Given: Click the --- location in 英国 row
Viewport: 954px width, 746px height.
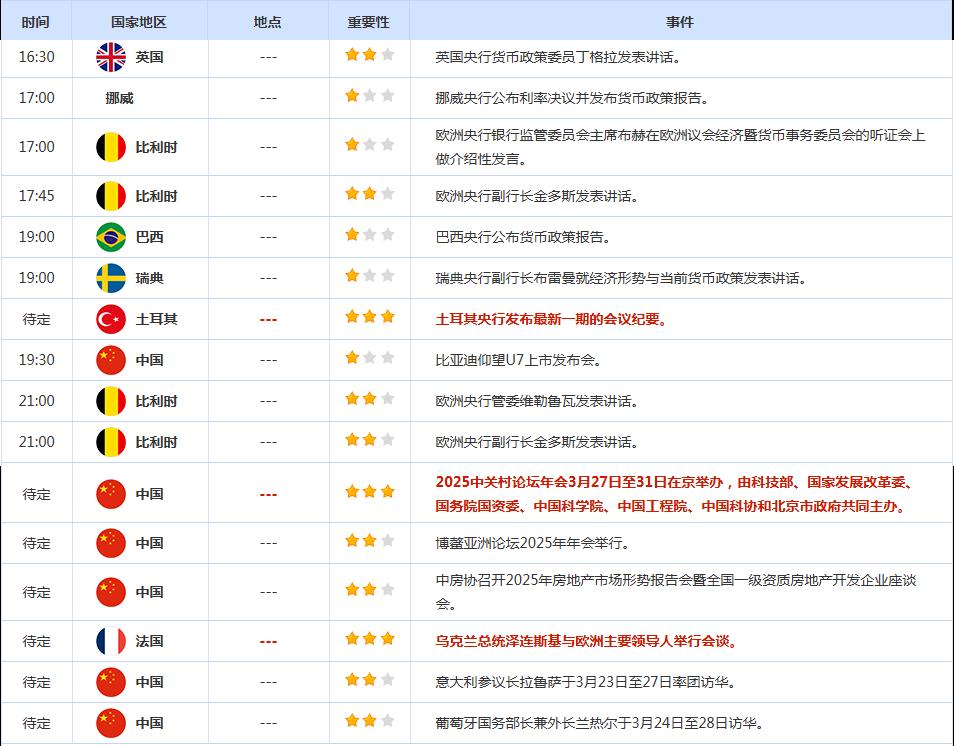Looking at the screenshot, I should (268, 58).
